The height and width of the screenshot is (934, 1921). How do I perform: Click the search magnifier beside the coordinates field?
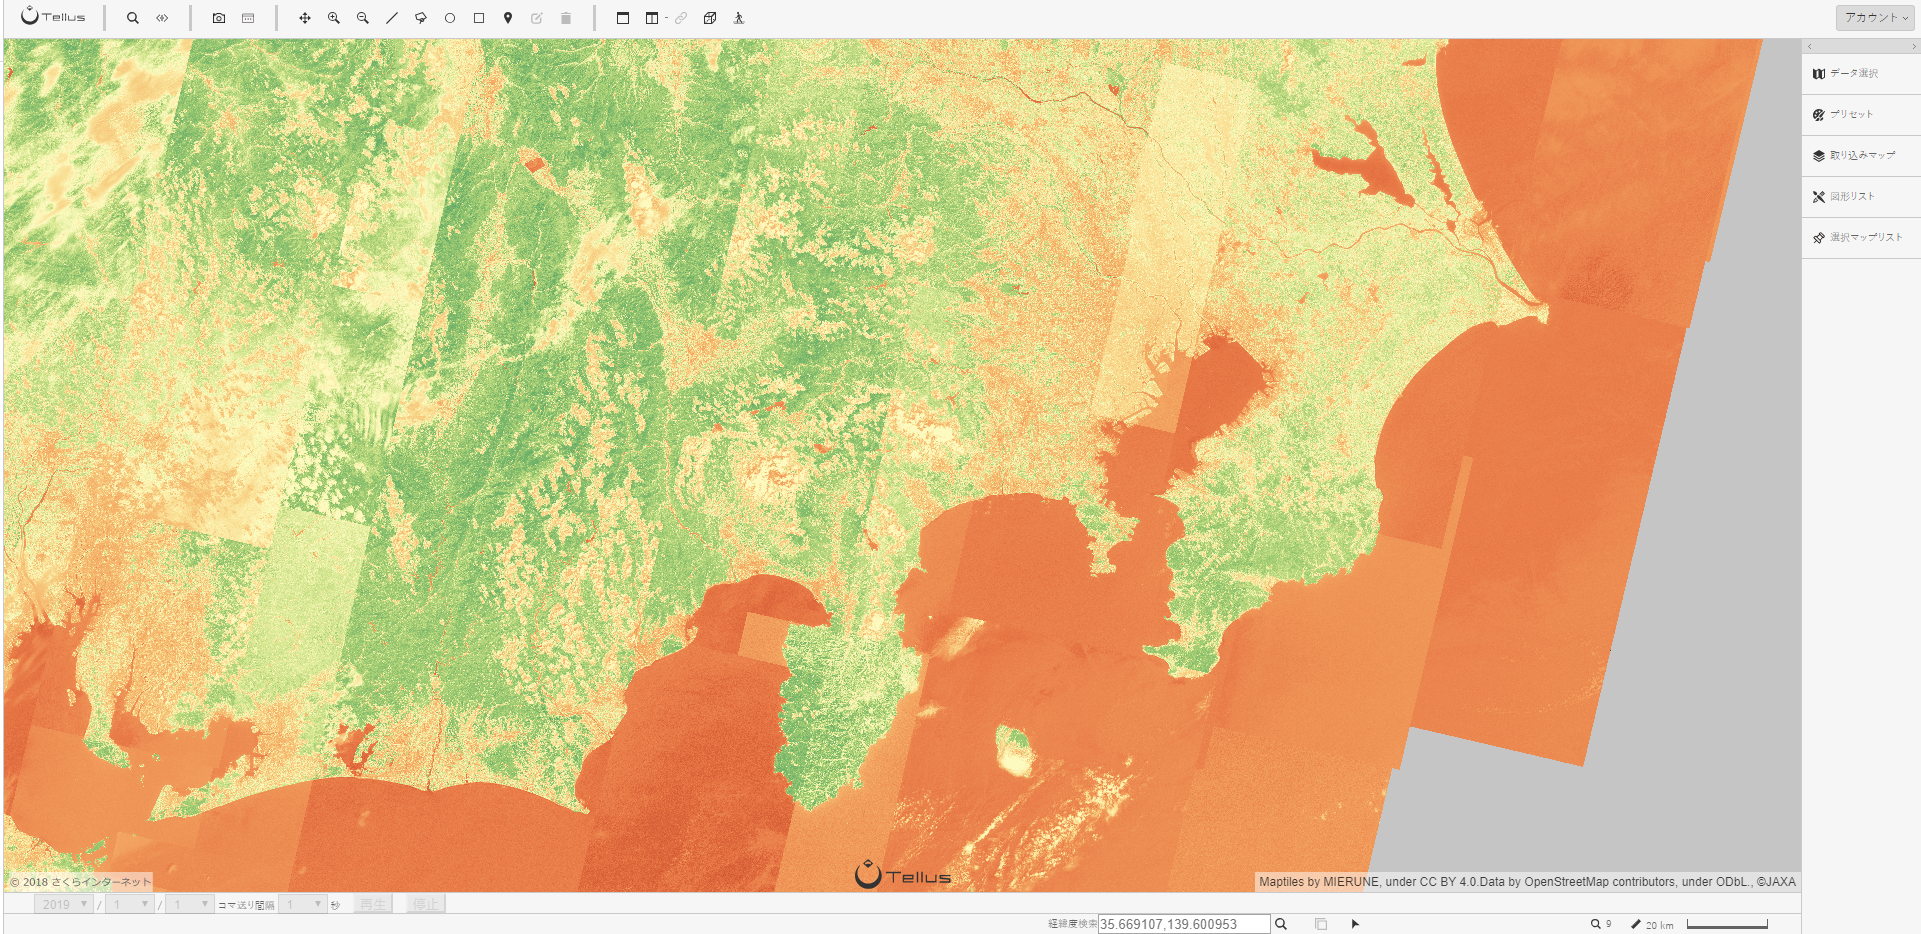tap(1281, 924)
